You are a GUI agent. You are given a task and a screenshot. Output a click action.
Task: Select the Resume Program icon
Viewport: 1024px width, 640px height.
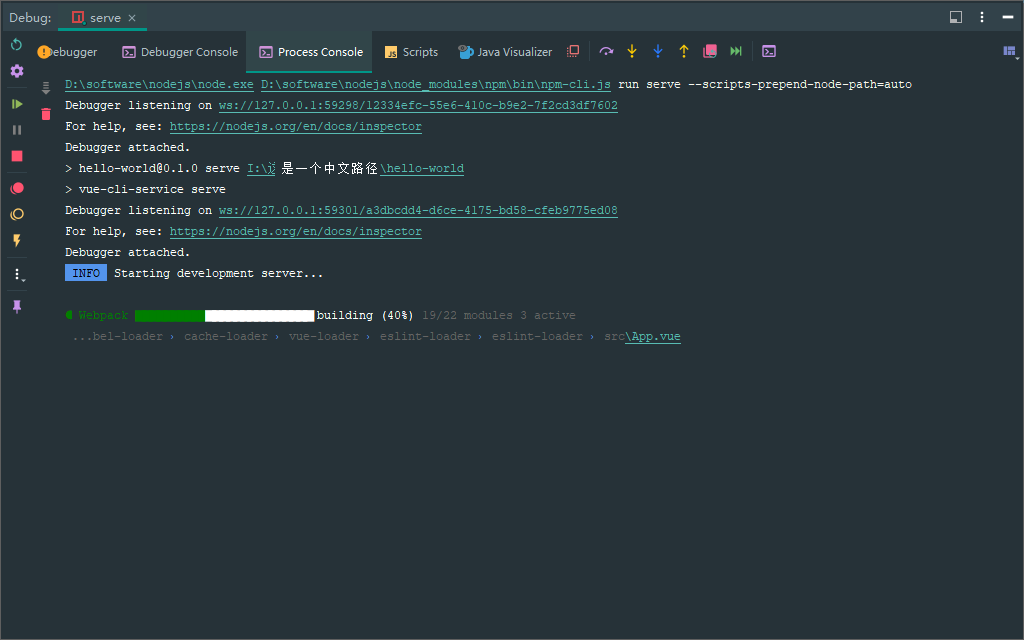tap(16, 103)
